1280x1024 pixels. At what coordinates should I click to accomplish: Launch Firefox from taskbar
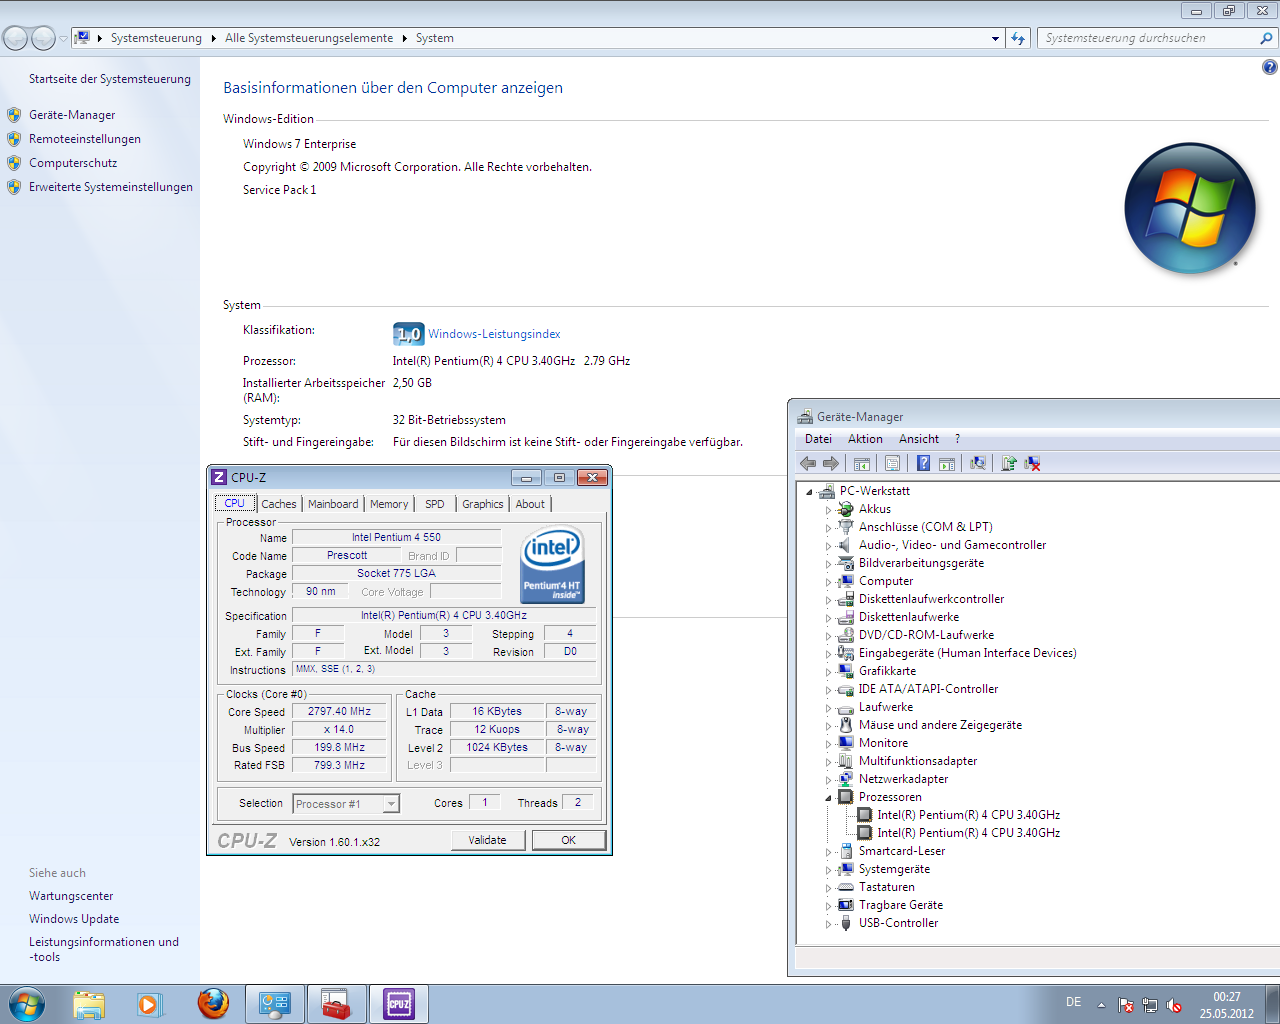pos(212,1004)
